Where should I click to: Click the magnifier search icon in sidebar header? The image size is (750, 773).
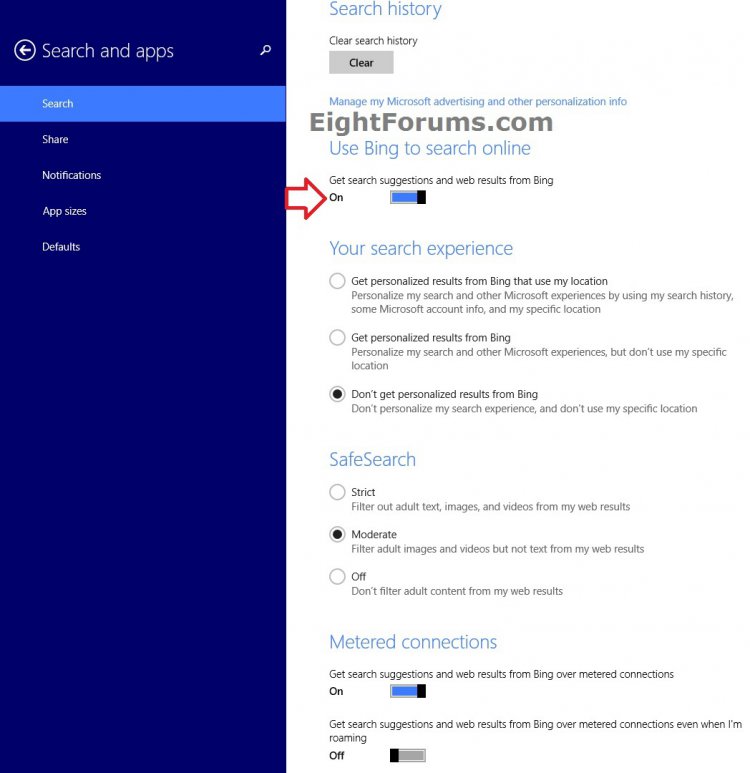pyautogui.click(x=265, y=50)
